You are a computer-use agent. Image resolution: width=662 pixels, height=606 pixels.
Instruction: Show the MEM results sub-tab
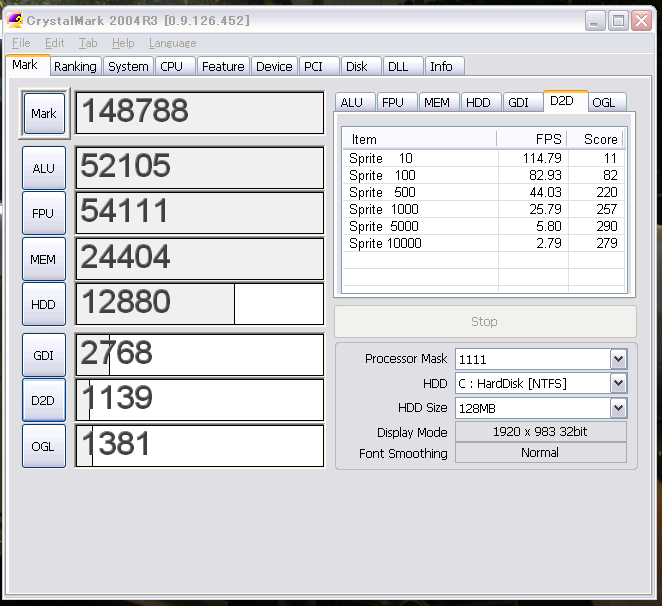click(439, 102)
